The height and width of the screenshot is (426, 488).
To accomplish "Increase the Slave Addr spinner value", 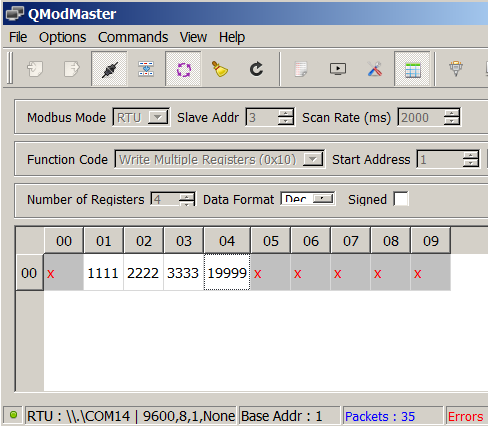I will point(285,113).
